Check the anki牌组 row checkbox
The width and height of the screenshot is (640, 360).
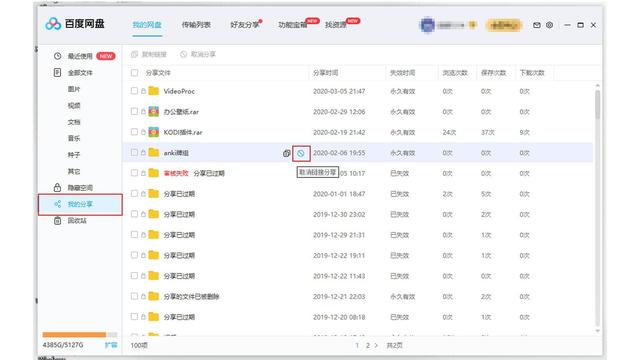tap(134, 152)
